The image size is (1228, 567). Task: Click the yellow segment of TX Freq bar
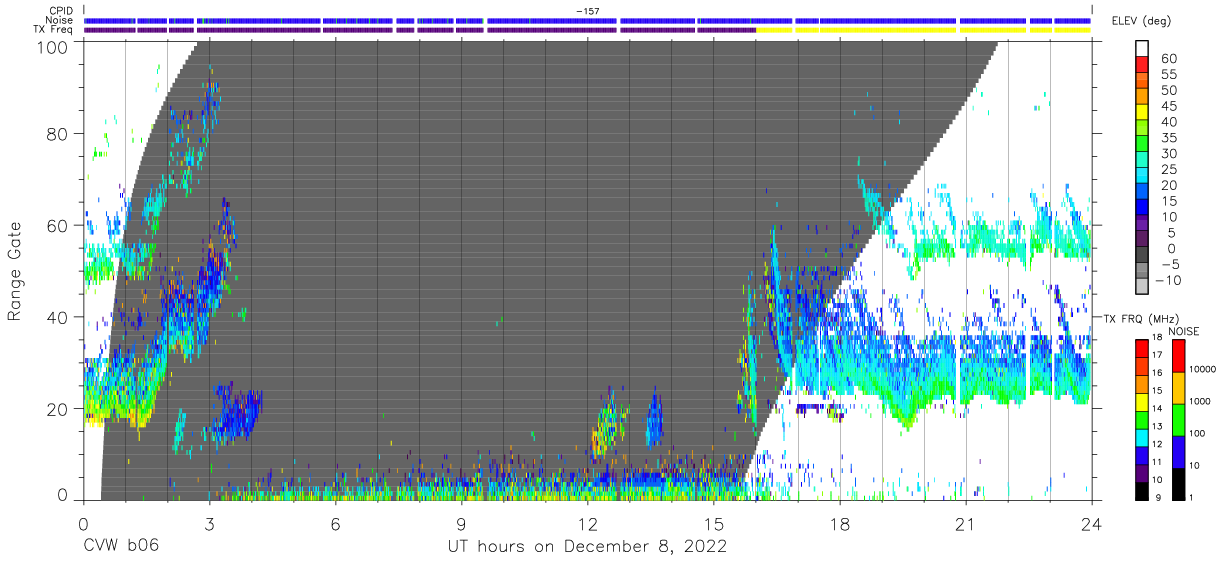click(x=924, y=30)
